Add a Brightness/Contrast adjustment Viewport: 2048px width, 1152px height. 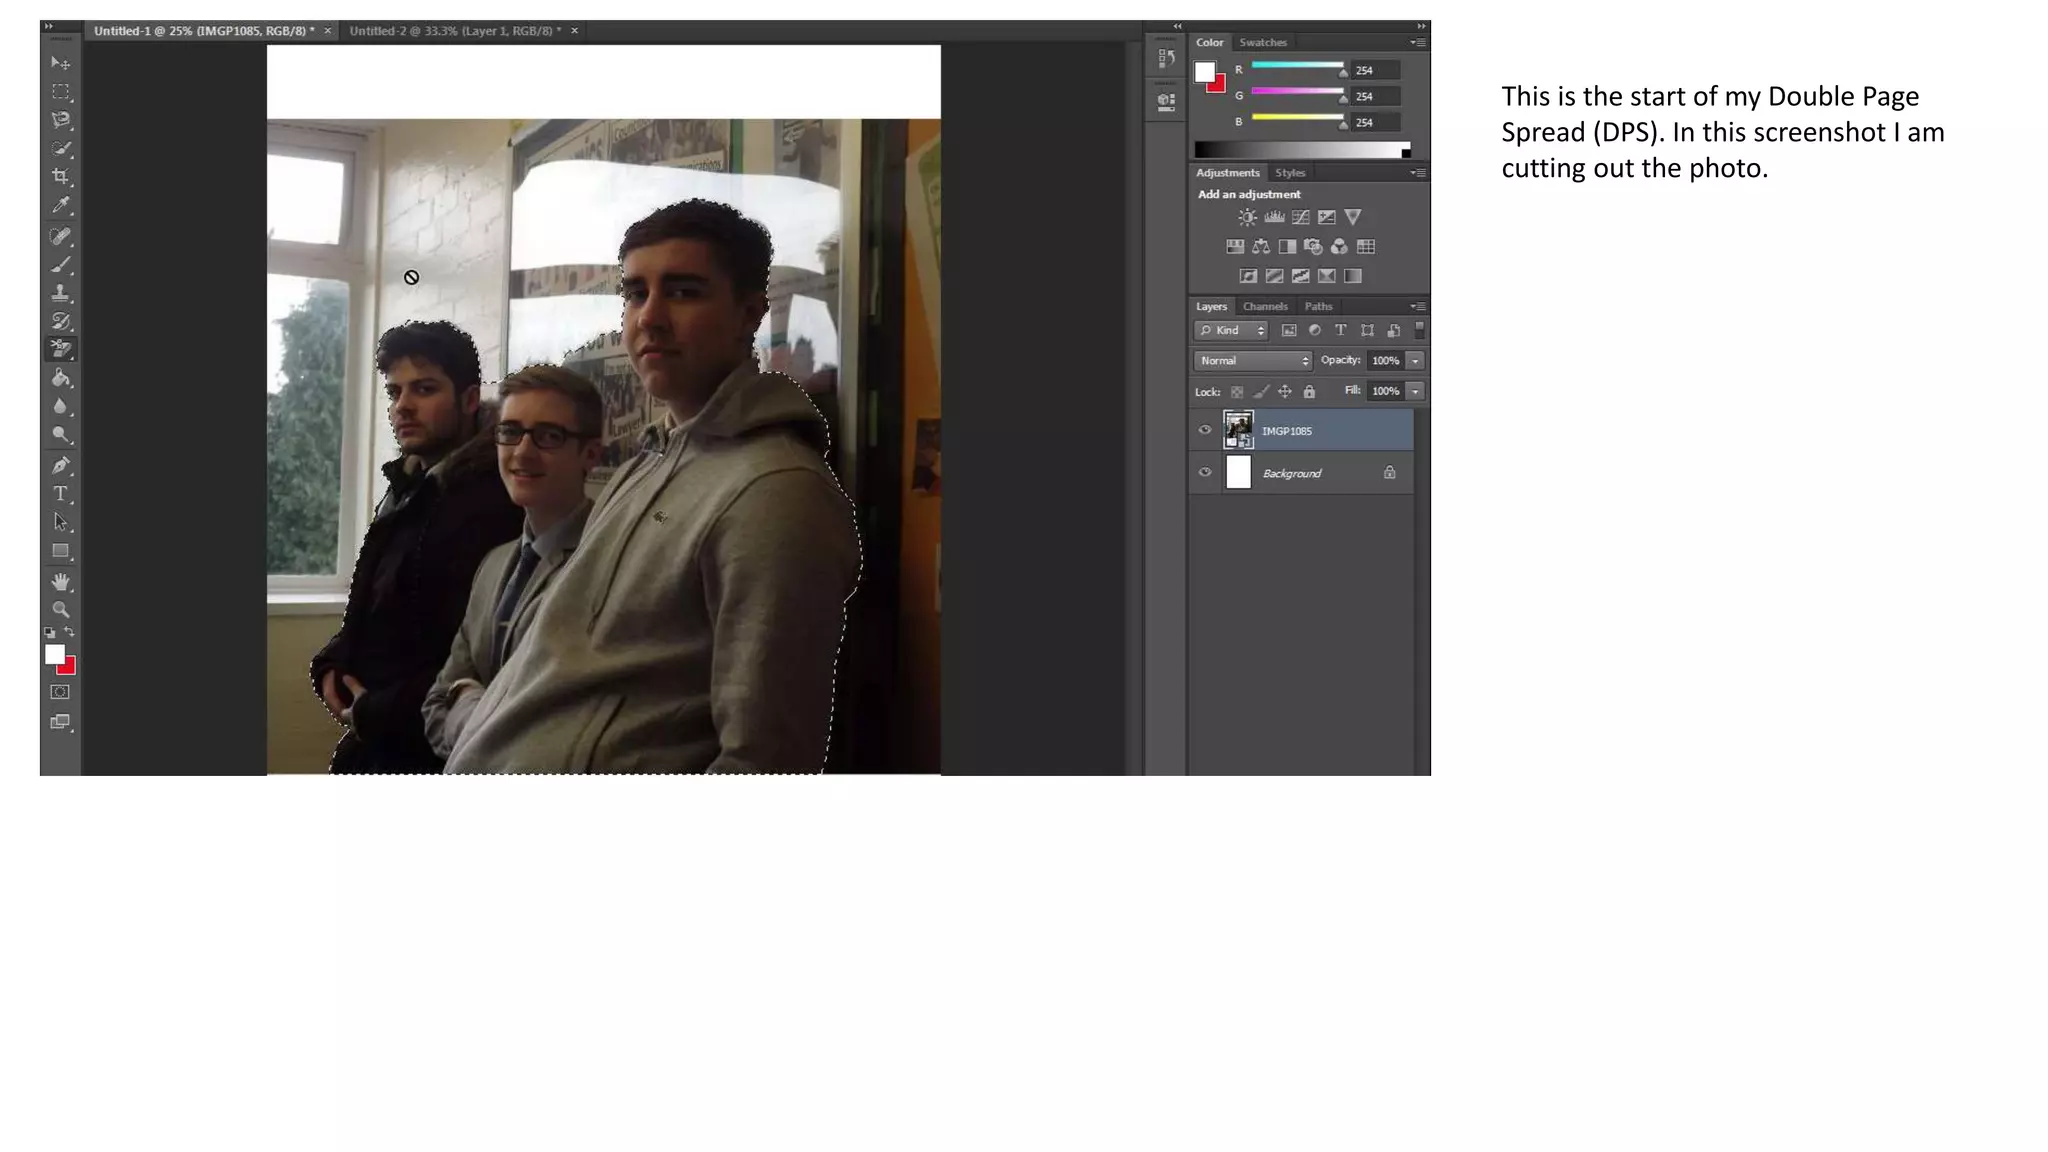pos(1247,217)
